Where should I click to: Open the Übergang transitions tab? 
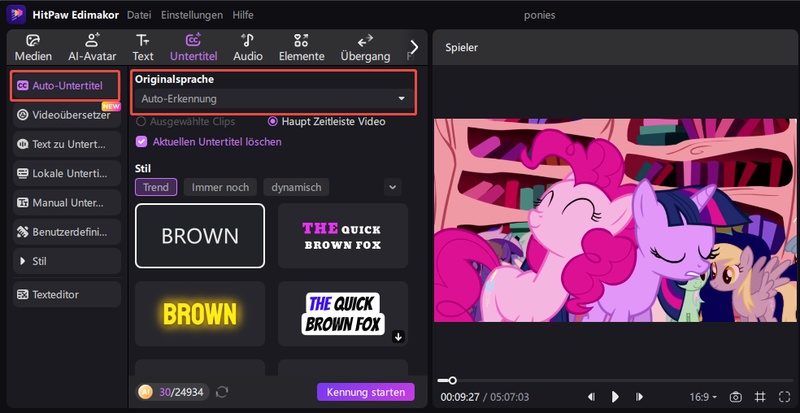(365, 48)
